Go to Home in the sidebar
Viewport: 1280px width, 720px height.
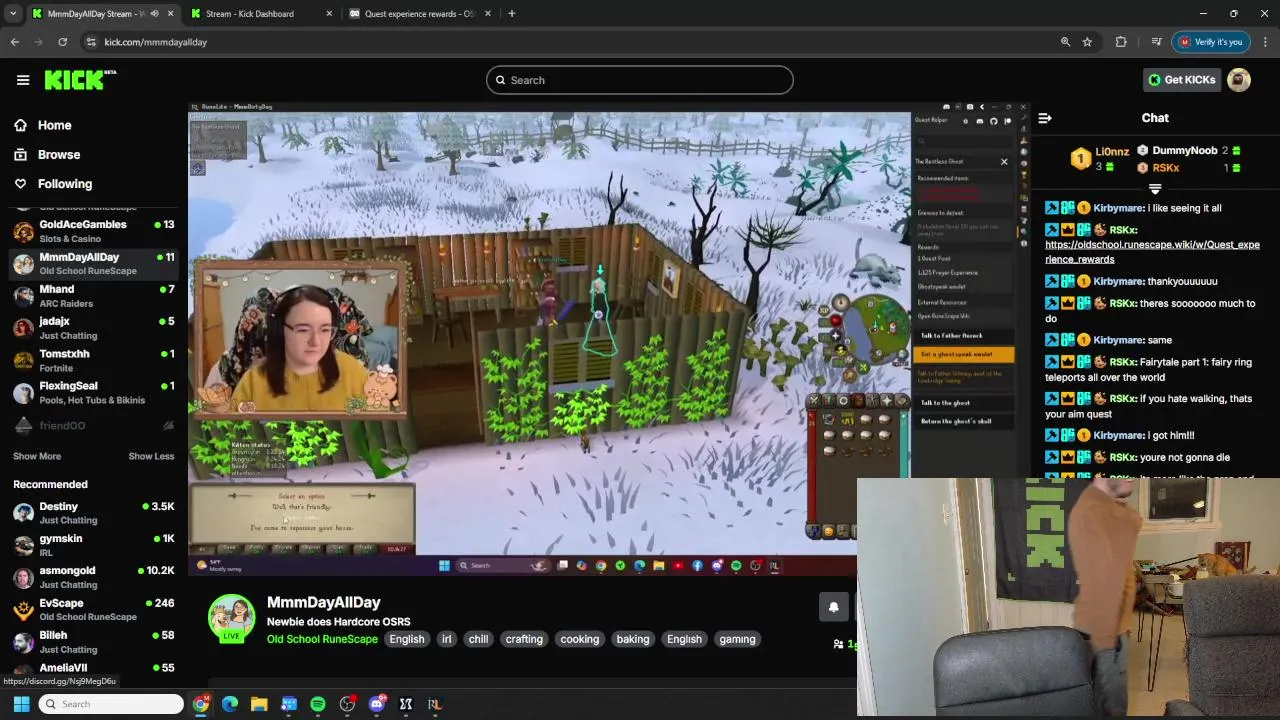[x=55, y=125]
